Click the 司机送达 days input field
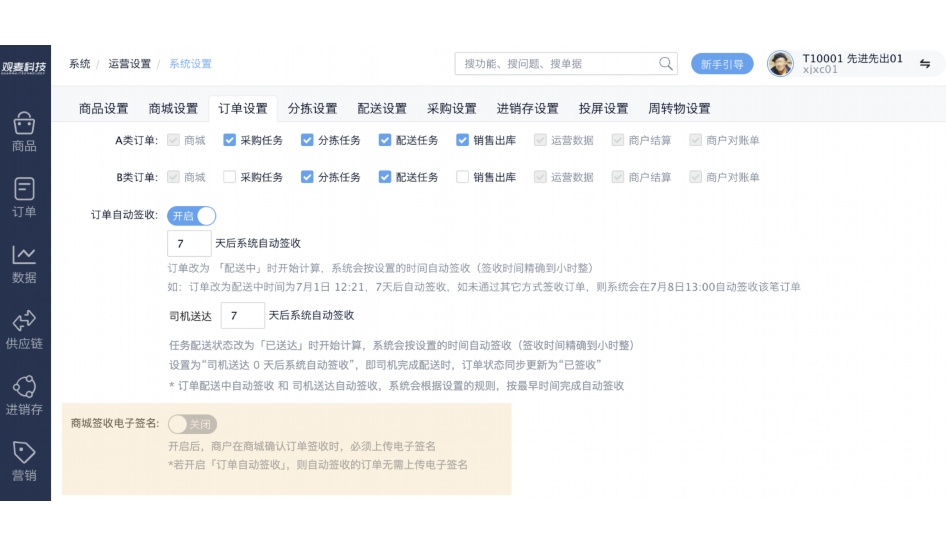Image resolution: width=946 pixels, height=546 pixels. point(242,316)
